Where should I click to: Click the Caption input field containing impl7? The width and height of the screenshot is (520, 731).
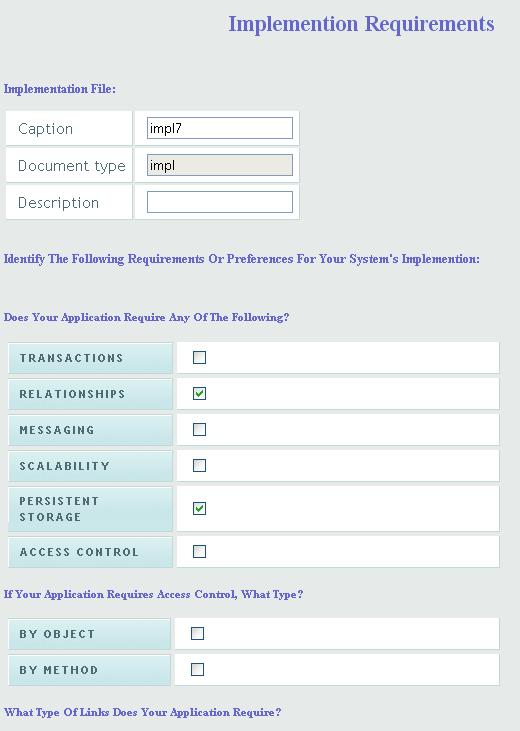(x=220, y=128)
